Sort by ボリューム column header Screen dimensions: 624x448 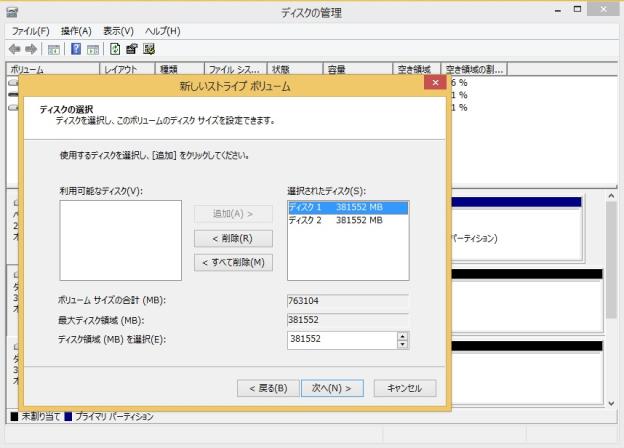click(53, 69)
